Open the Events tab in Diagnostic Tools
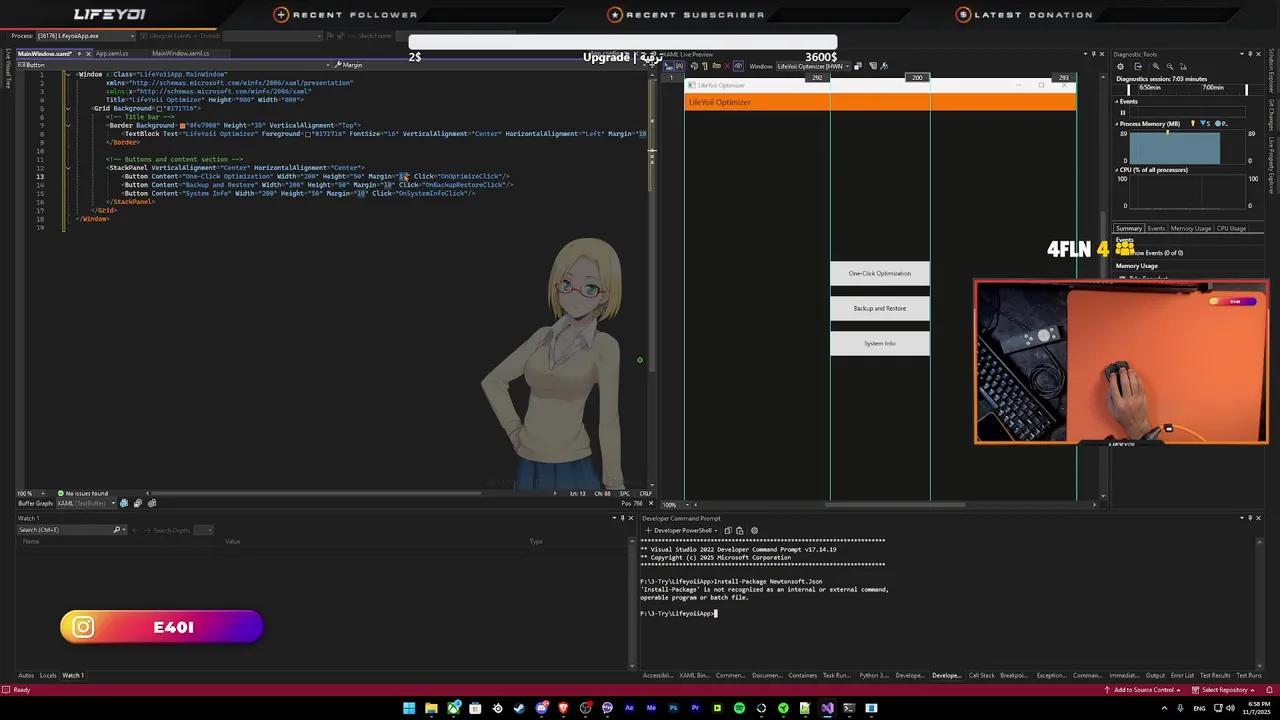 [1156, 228]
